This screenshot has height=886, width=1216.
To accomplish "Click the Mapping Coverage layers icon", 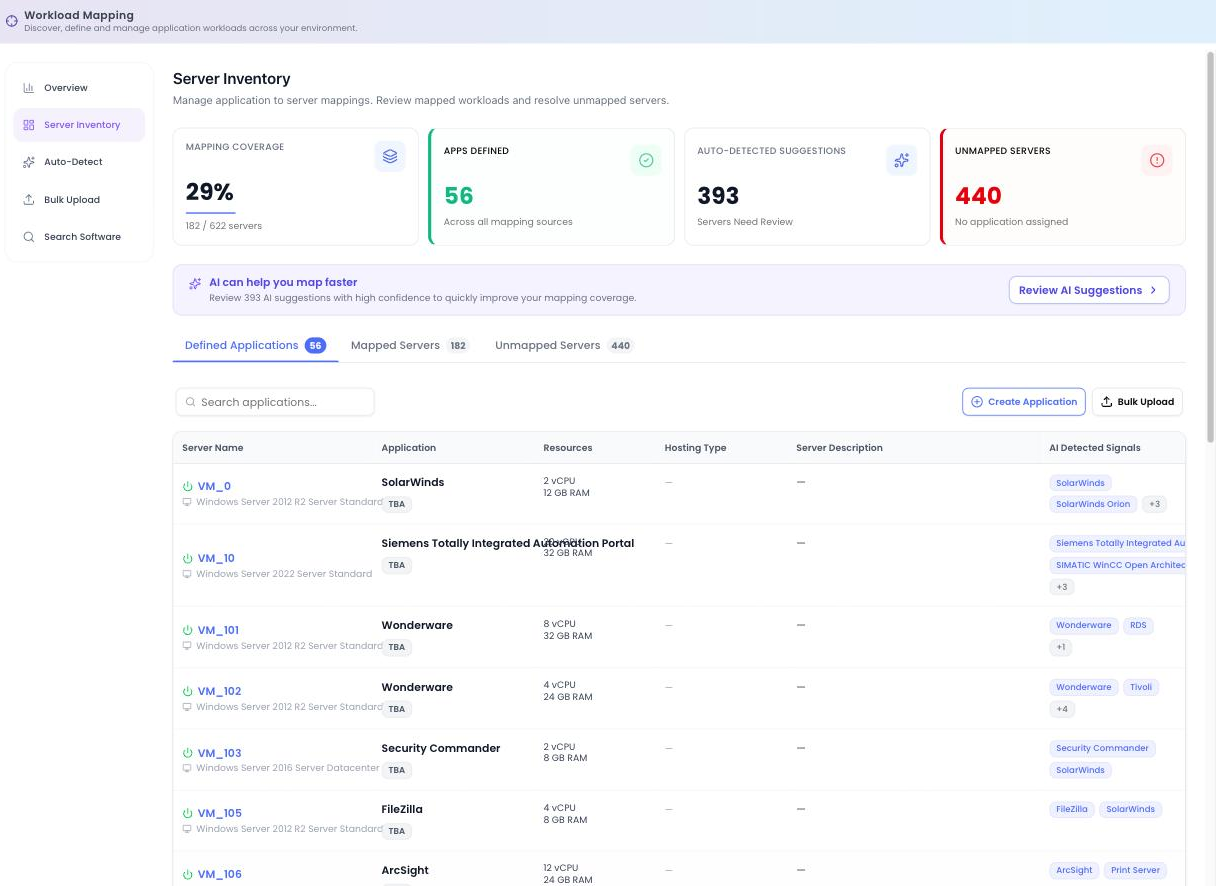I will pos(390,156).
